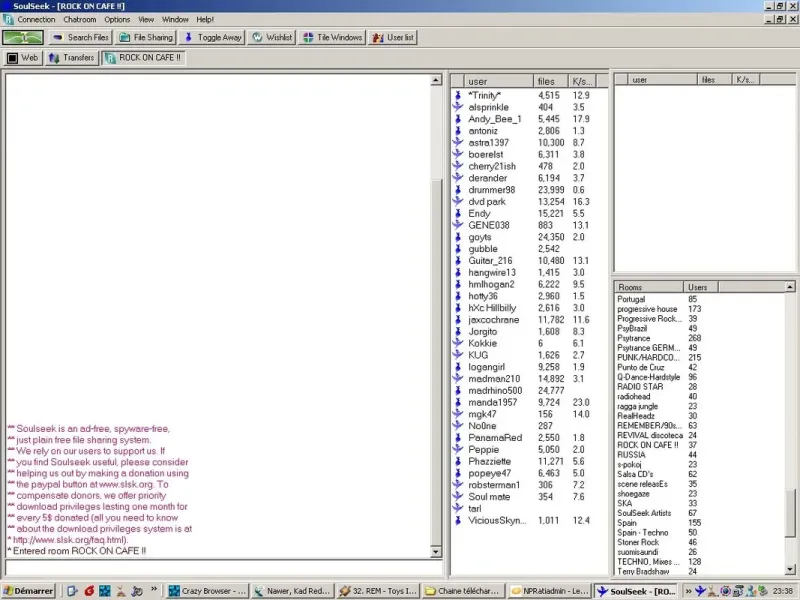Open the User list button
This screenshot has height=600, width=800.
[392, 37]
